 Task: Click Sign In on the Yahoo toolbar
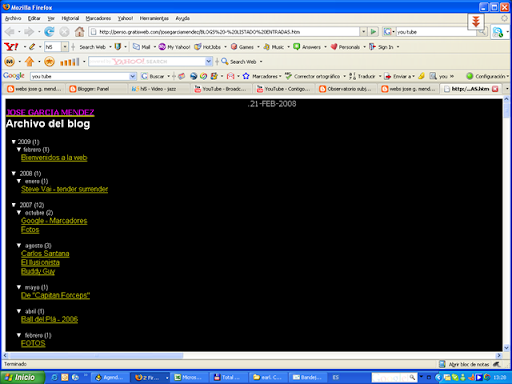point(381,47)
